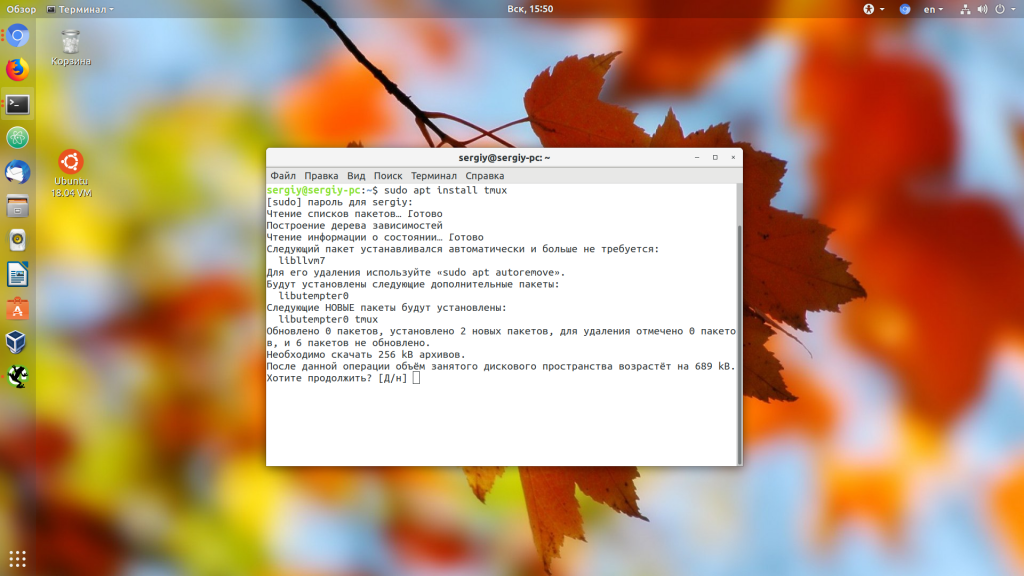Click the «sudo apt autoremove» text
Image resolution: width=1024 pixels, height=576 pixels.
tap(501, 272)
